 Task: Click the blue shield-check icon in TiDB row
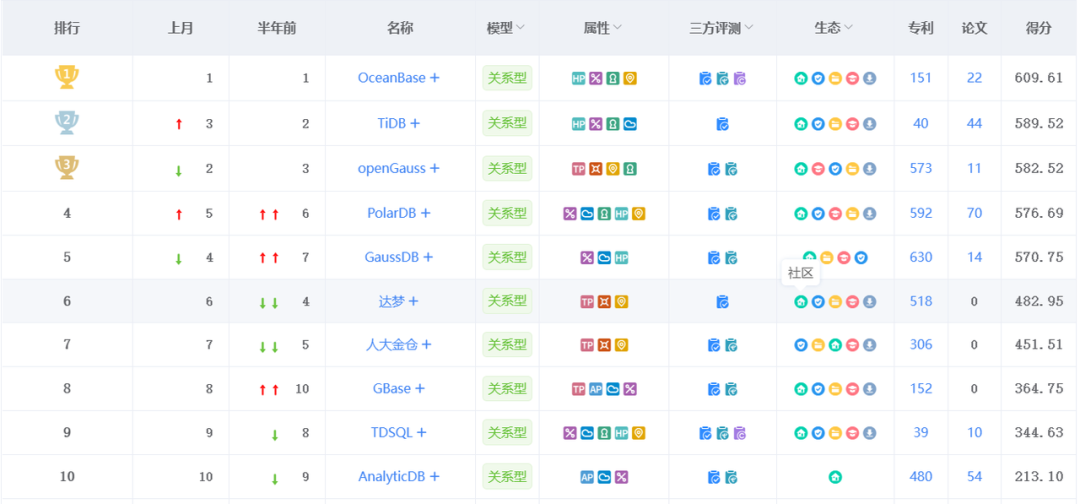[x=818, y=124]
